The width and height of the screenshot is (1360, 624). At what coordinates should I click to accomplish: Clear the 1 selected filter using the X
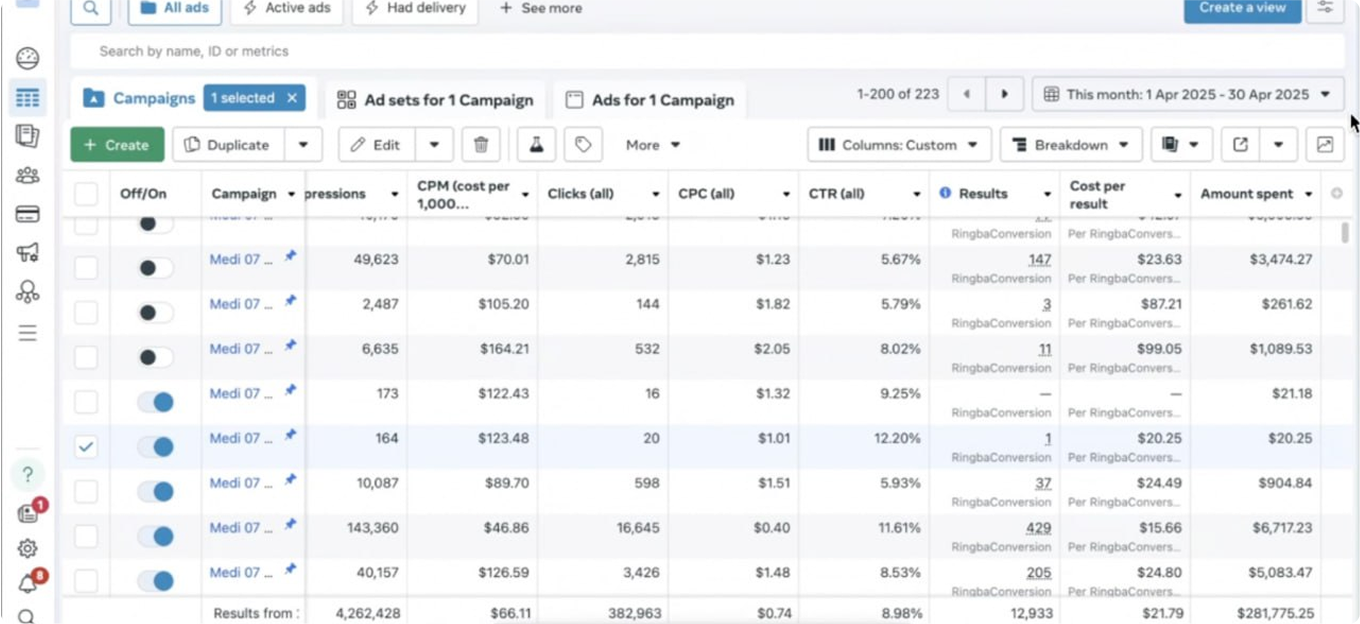pyautogui.click(x=292, y=98)
